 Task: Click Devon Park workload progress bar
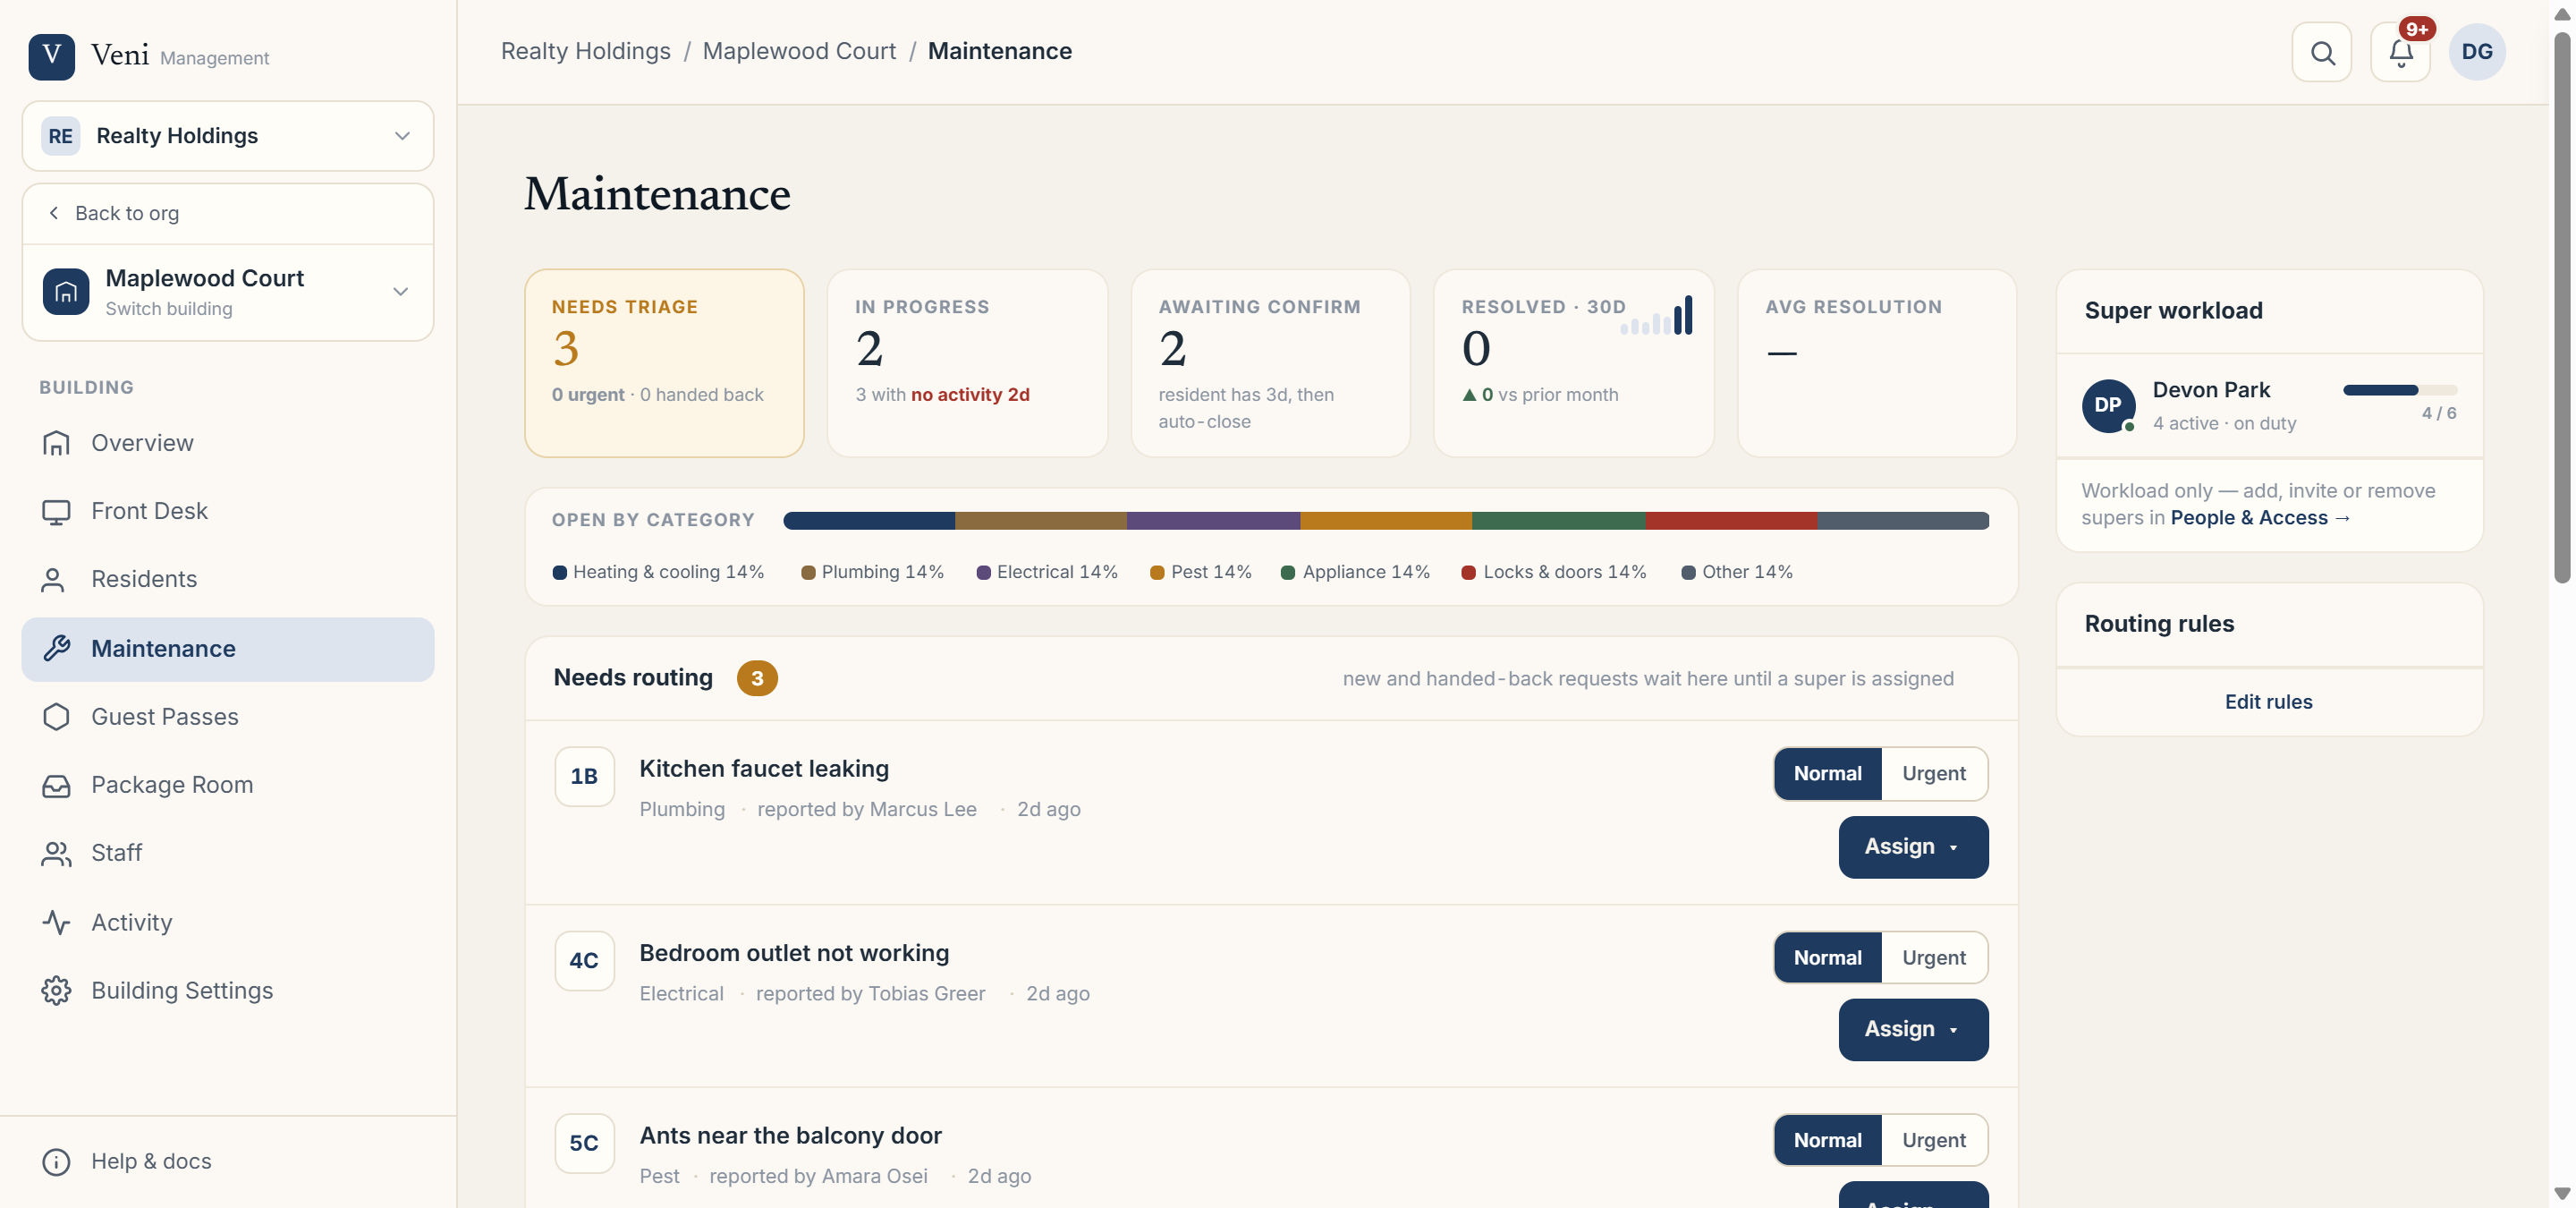tap(2399, 390)
